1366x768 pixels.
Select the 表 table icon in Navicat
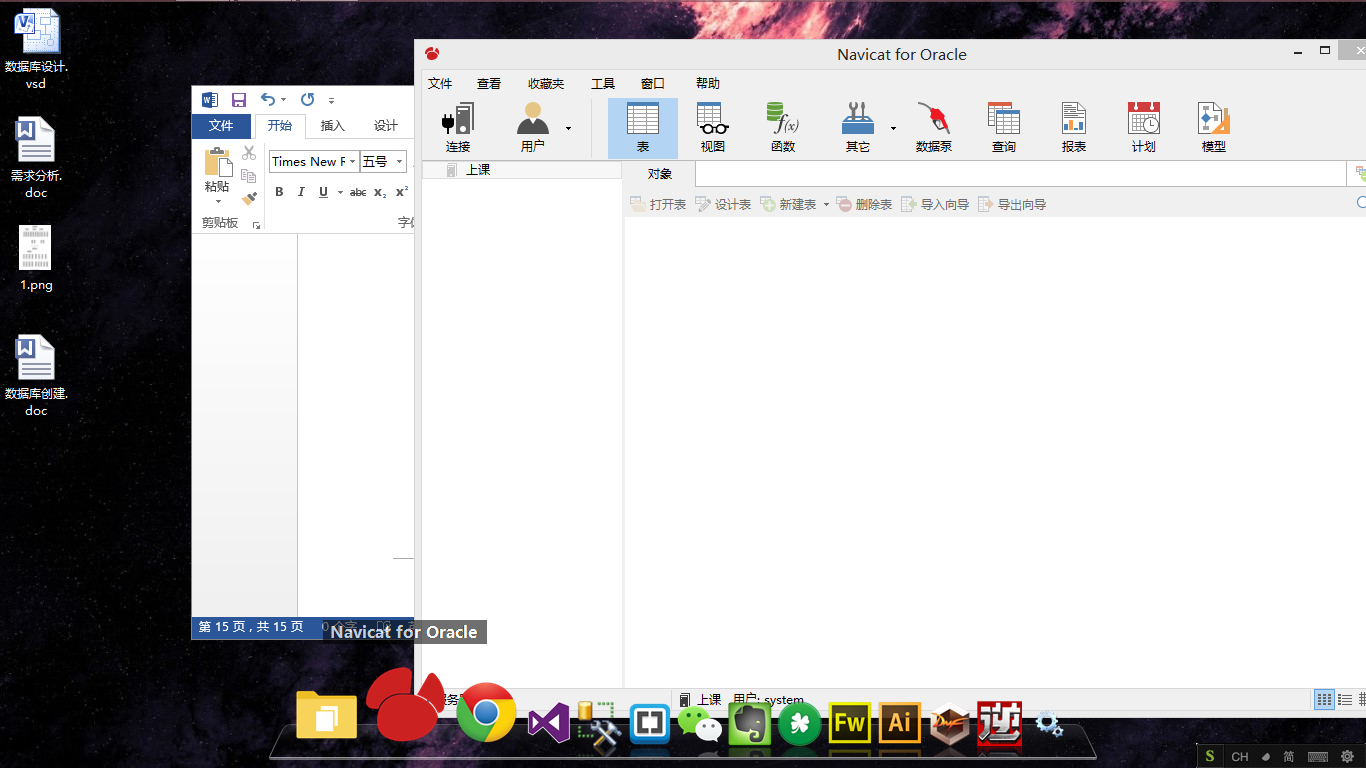[x=643, y=127]
